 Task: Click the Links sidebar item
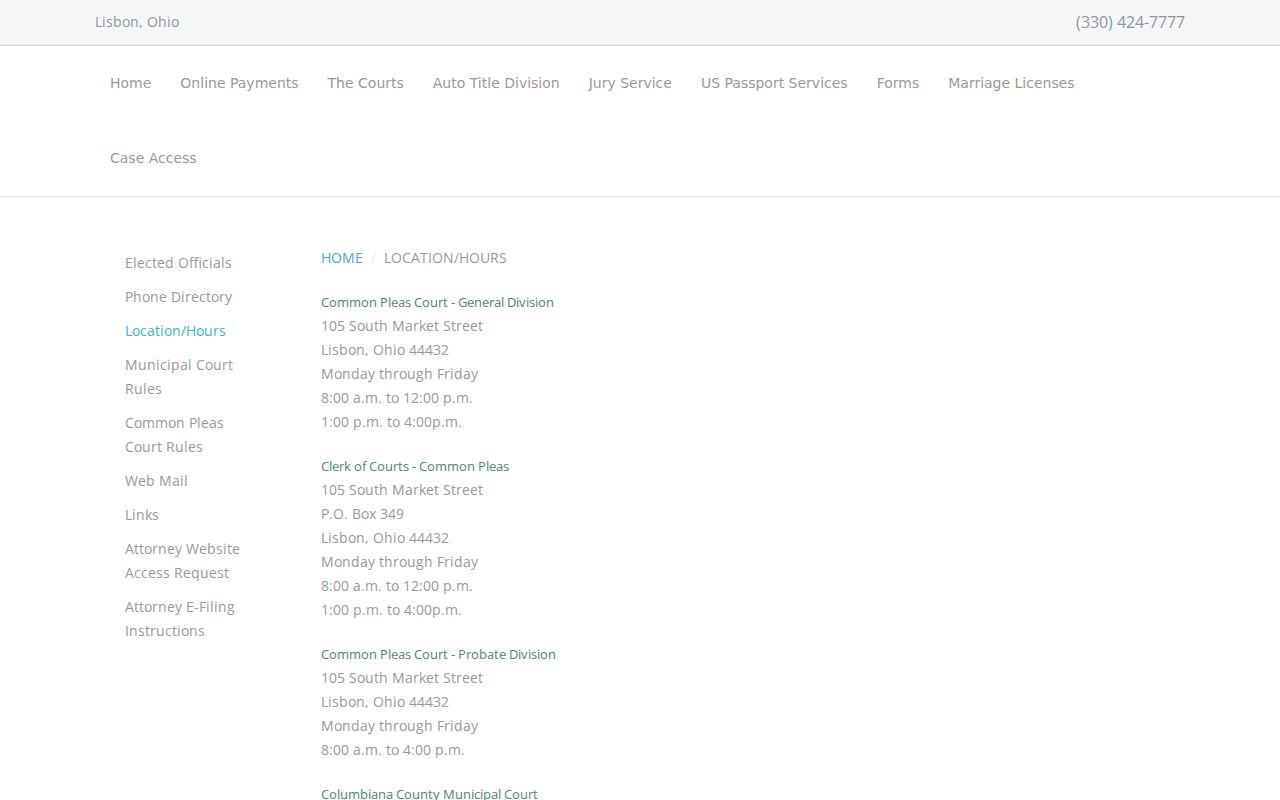[142, 515]
